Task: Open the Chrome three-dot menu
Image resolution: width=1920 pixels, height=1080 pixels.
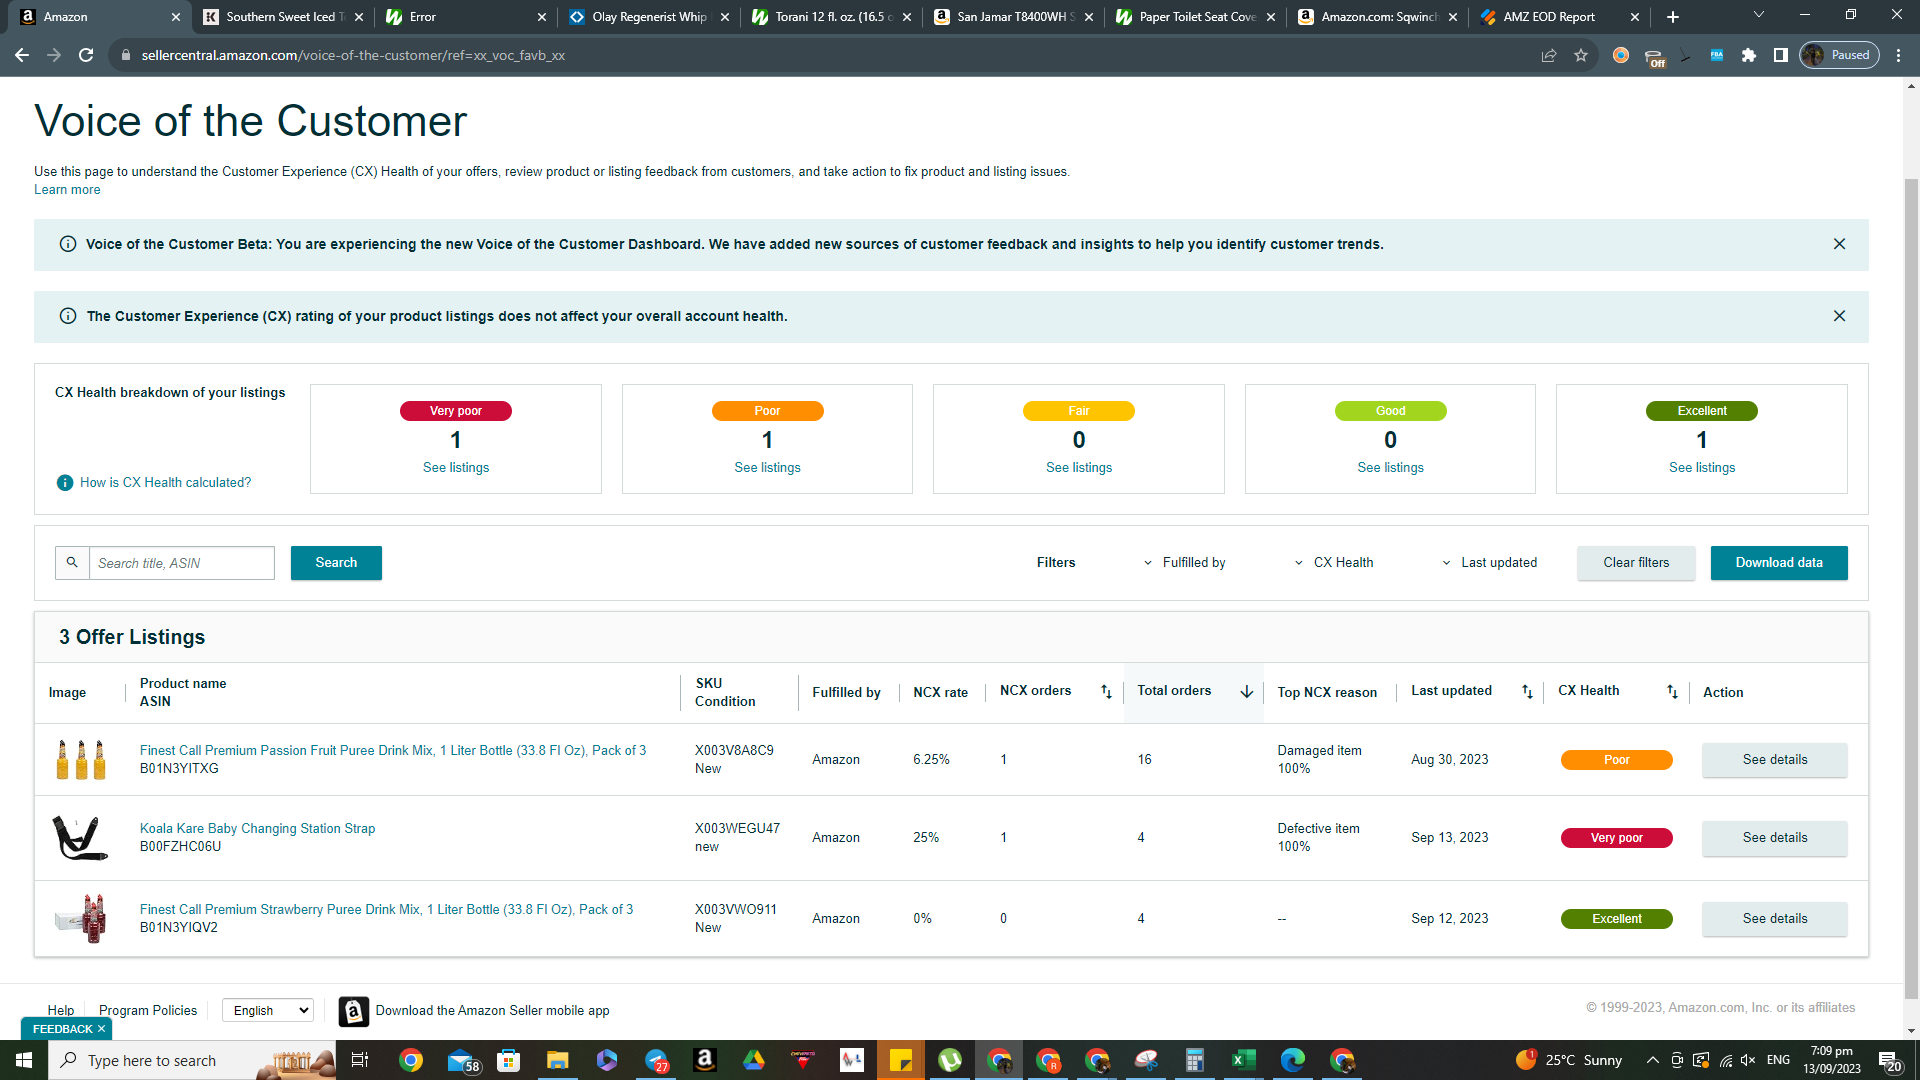Action: click(x=1899, y=55)
